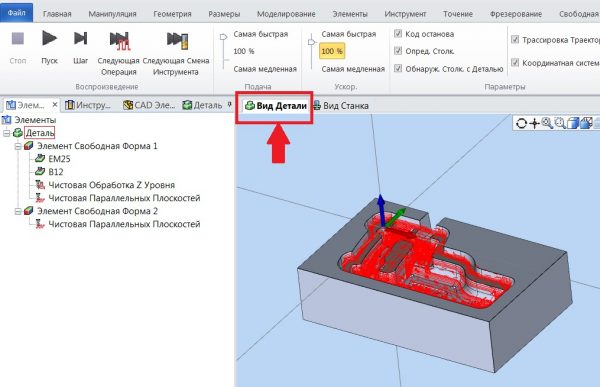The image size is (600, 387).
Task: Collapse Элемент Свободная Форма 1 node
Action: pyautogui.click(x=18, y=146)
